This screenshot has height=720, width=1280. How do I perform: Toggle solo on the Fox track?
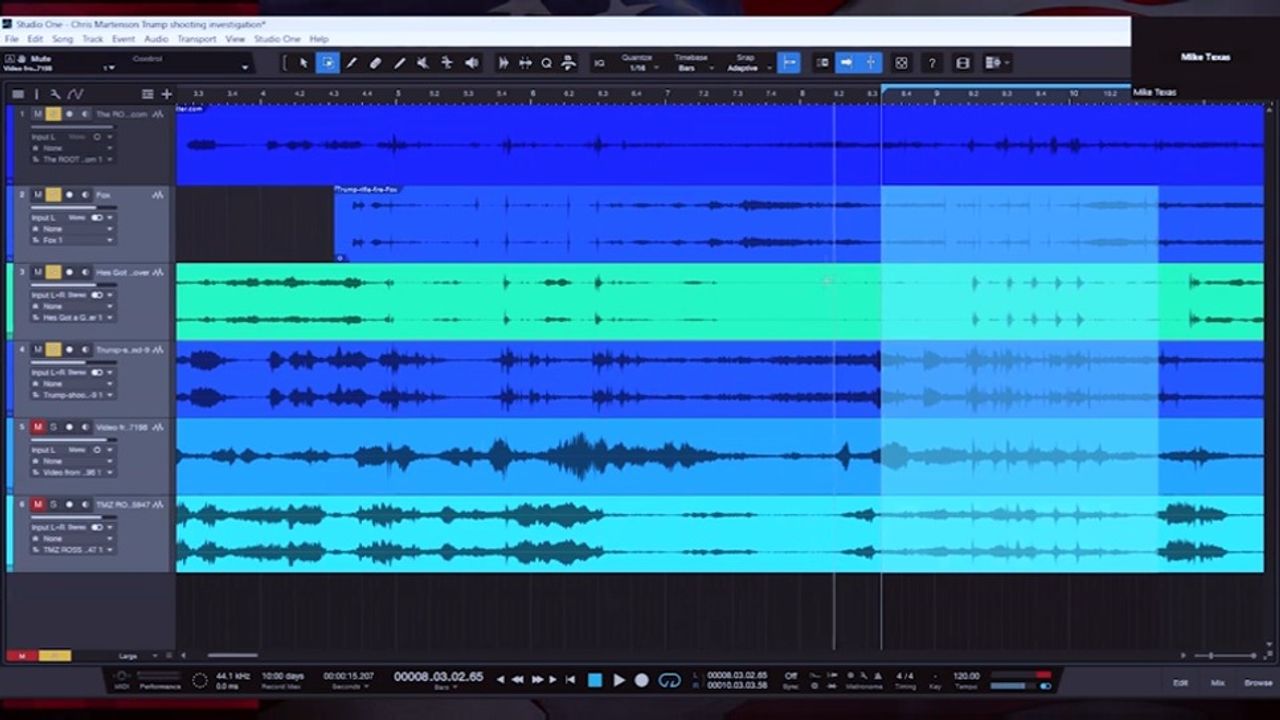[x=53, y=195]
